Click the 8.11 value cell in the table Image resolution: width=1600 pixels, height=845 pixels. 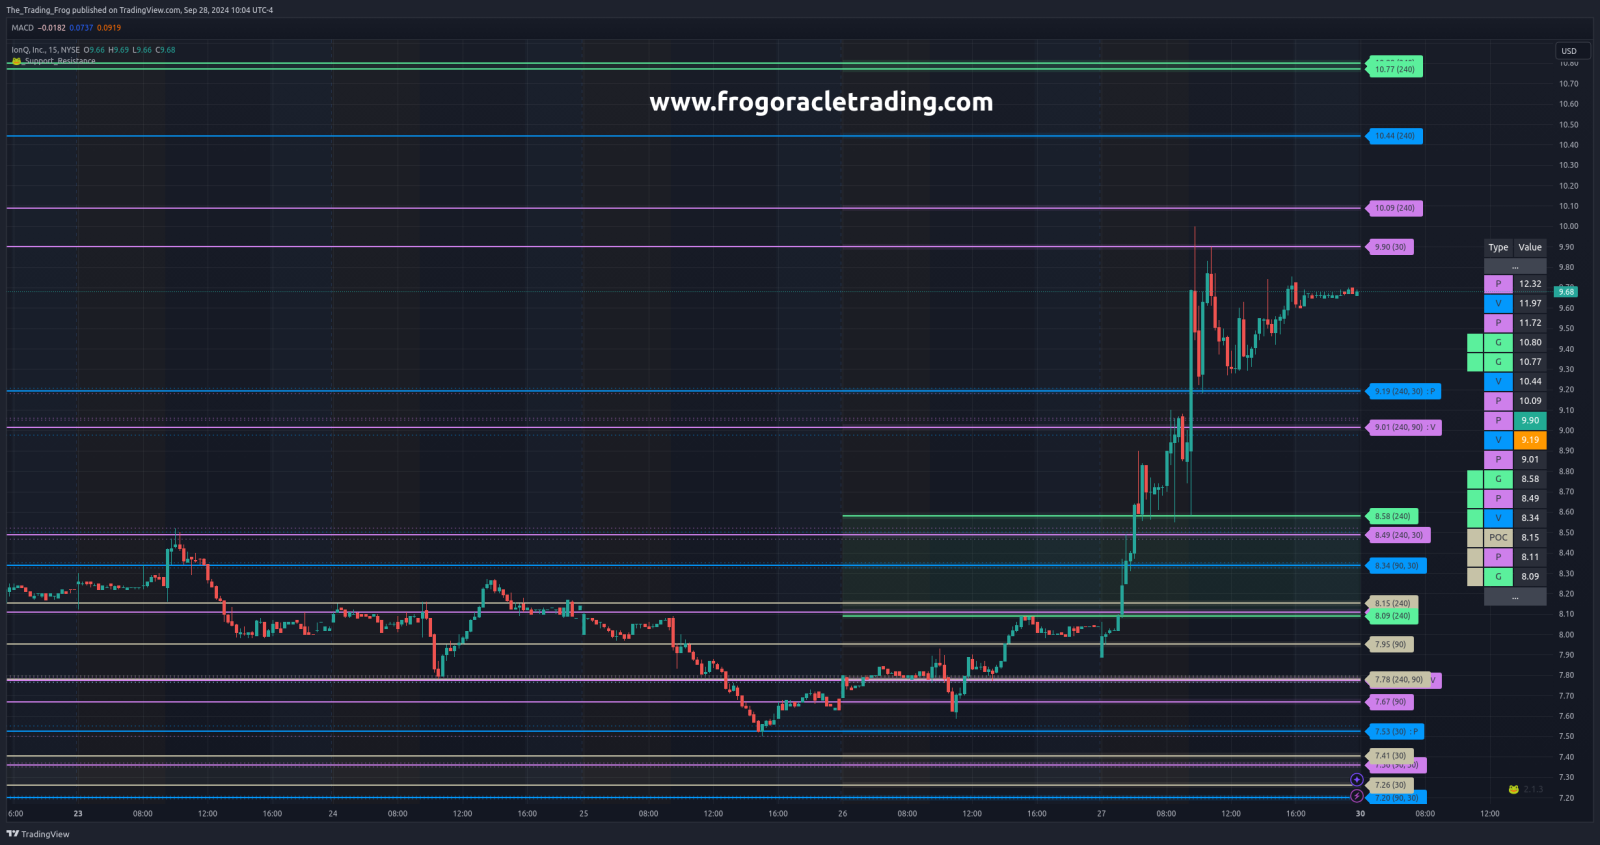point(1530,557)
